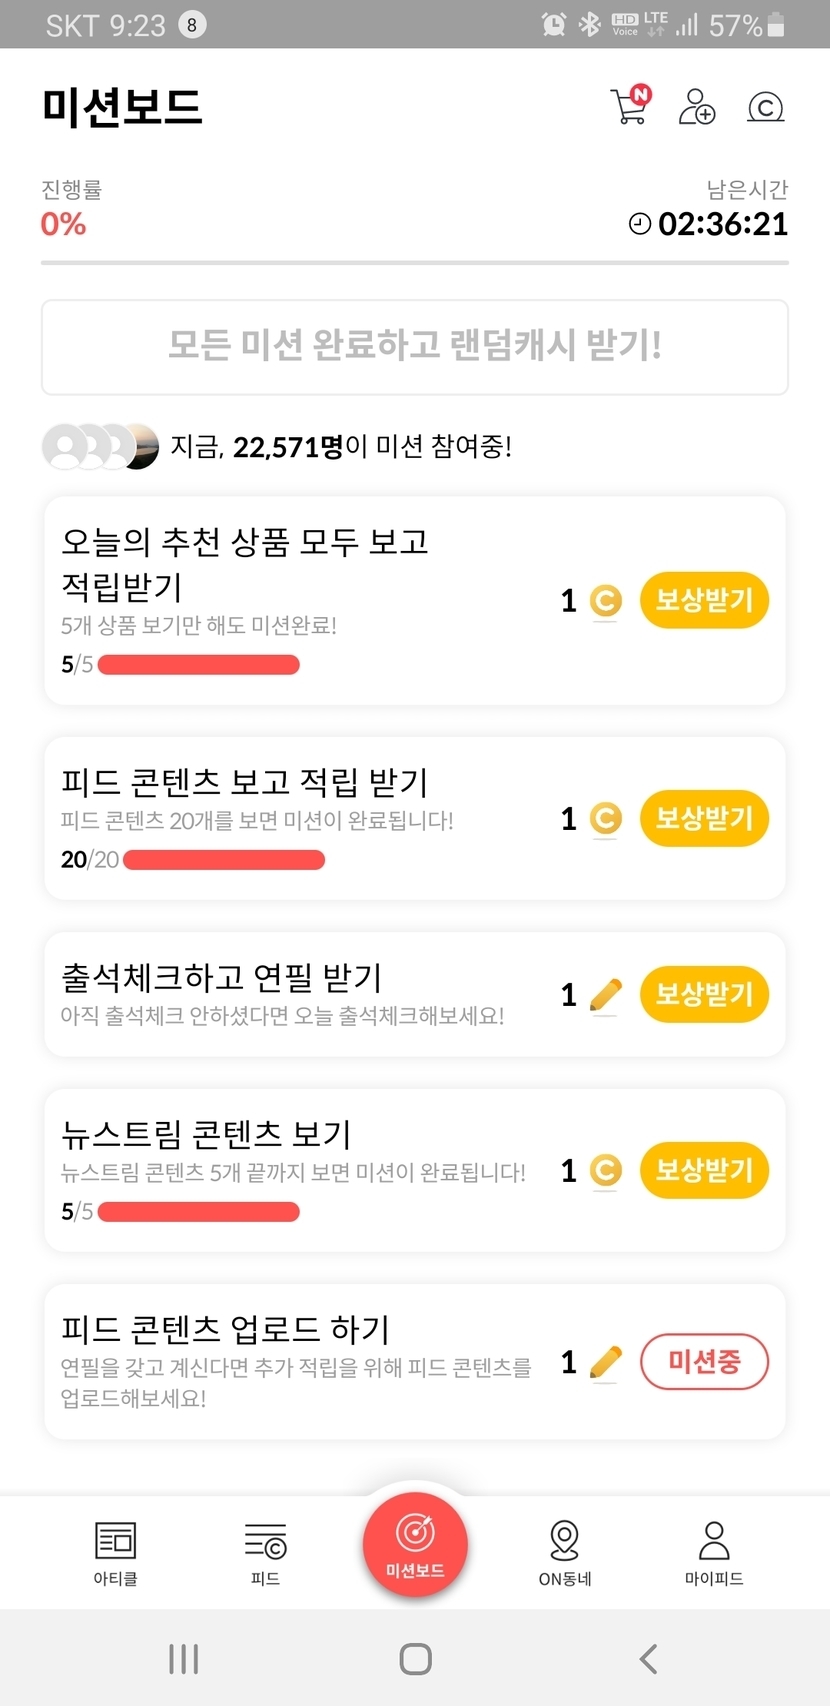Screen dimensions: 830x1706
Task: Tap the remaining time clock icon
Action: click(640, 224)
